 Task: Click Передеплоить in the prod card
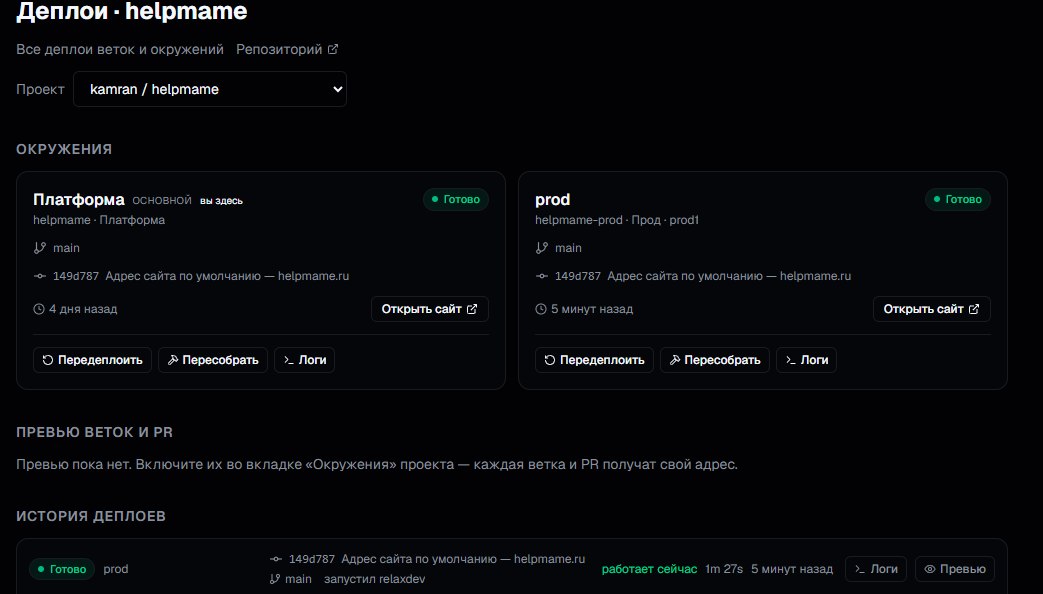(594, 360)
